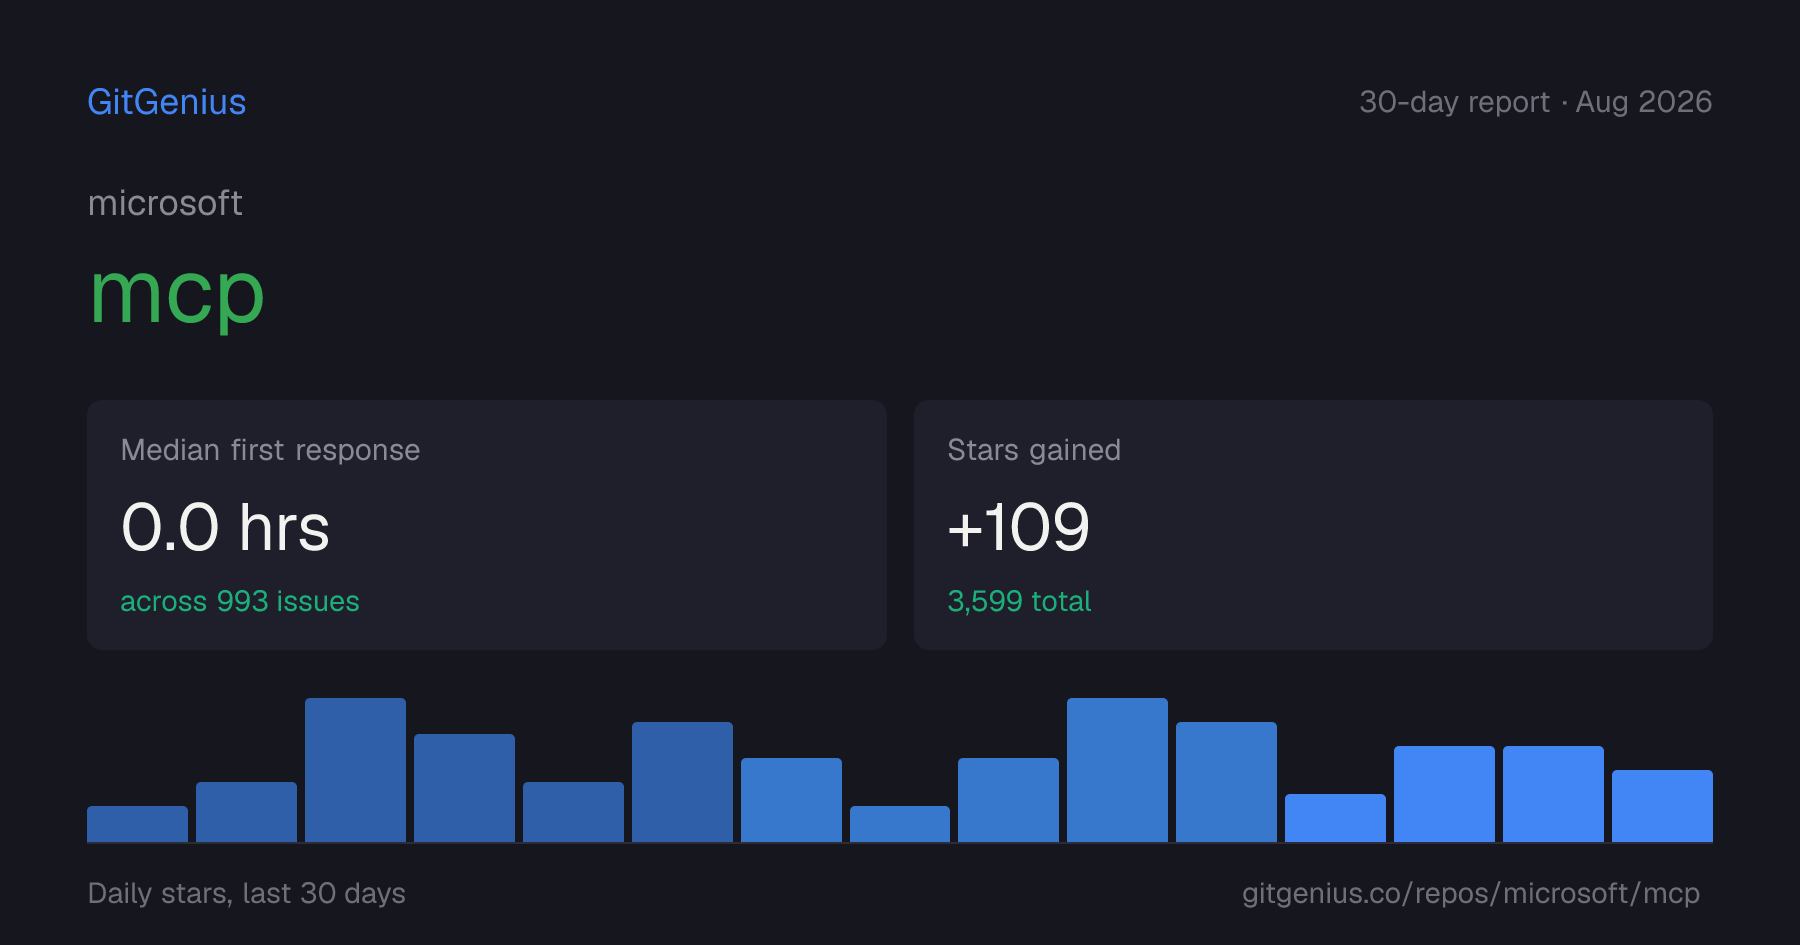Open the gitgenius.co/repos/microsoft/mcp link
Image resolution: width=1800 pixels, height=945 pixels.
point(1471,893)
